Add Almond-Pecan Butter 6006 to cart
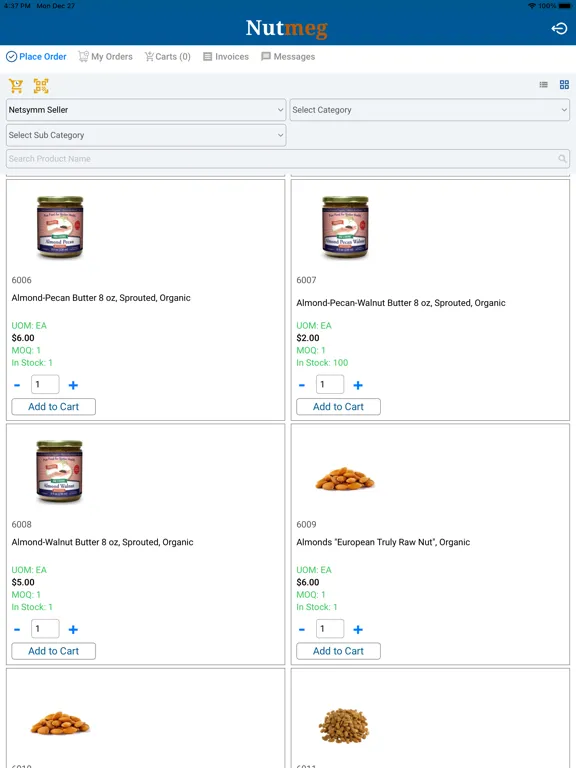 click(53, 407)
